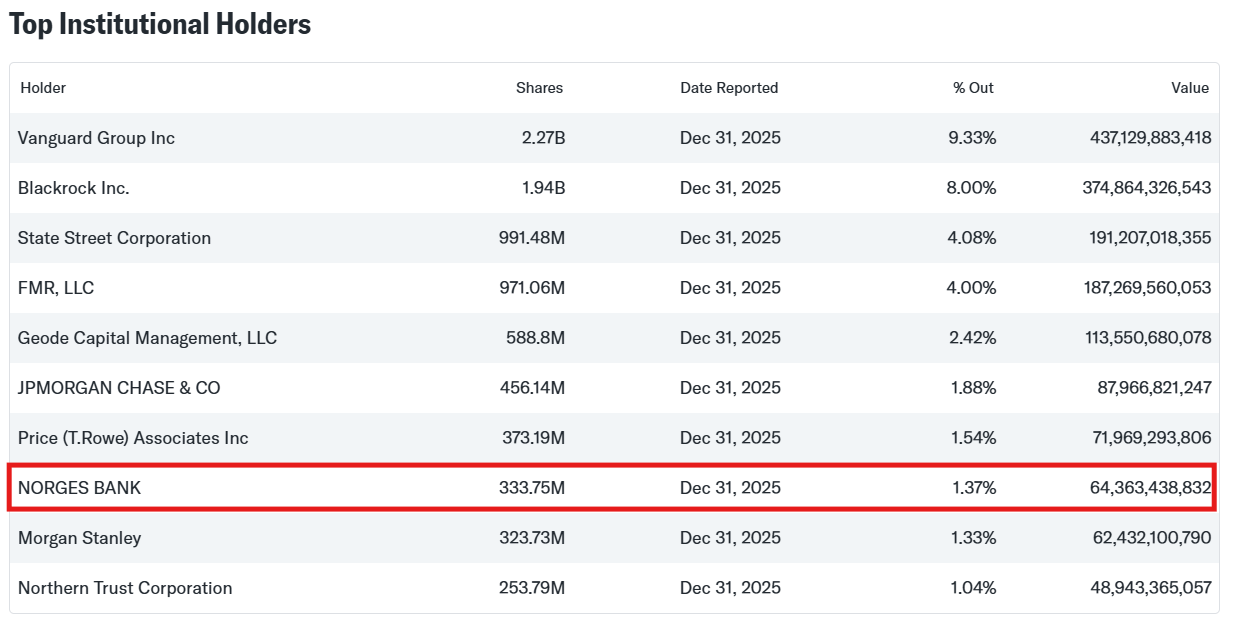Click Price (T.Rowe) Associates Inc
Image resolution: width=1235 pixels, height=626 pixels.
pos(133,438)
